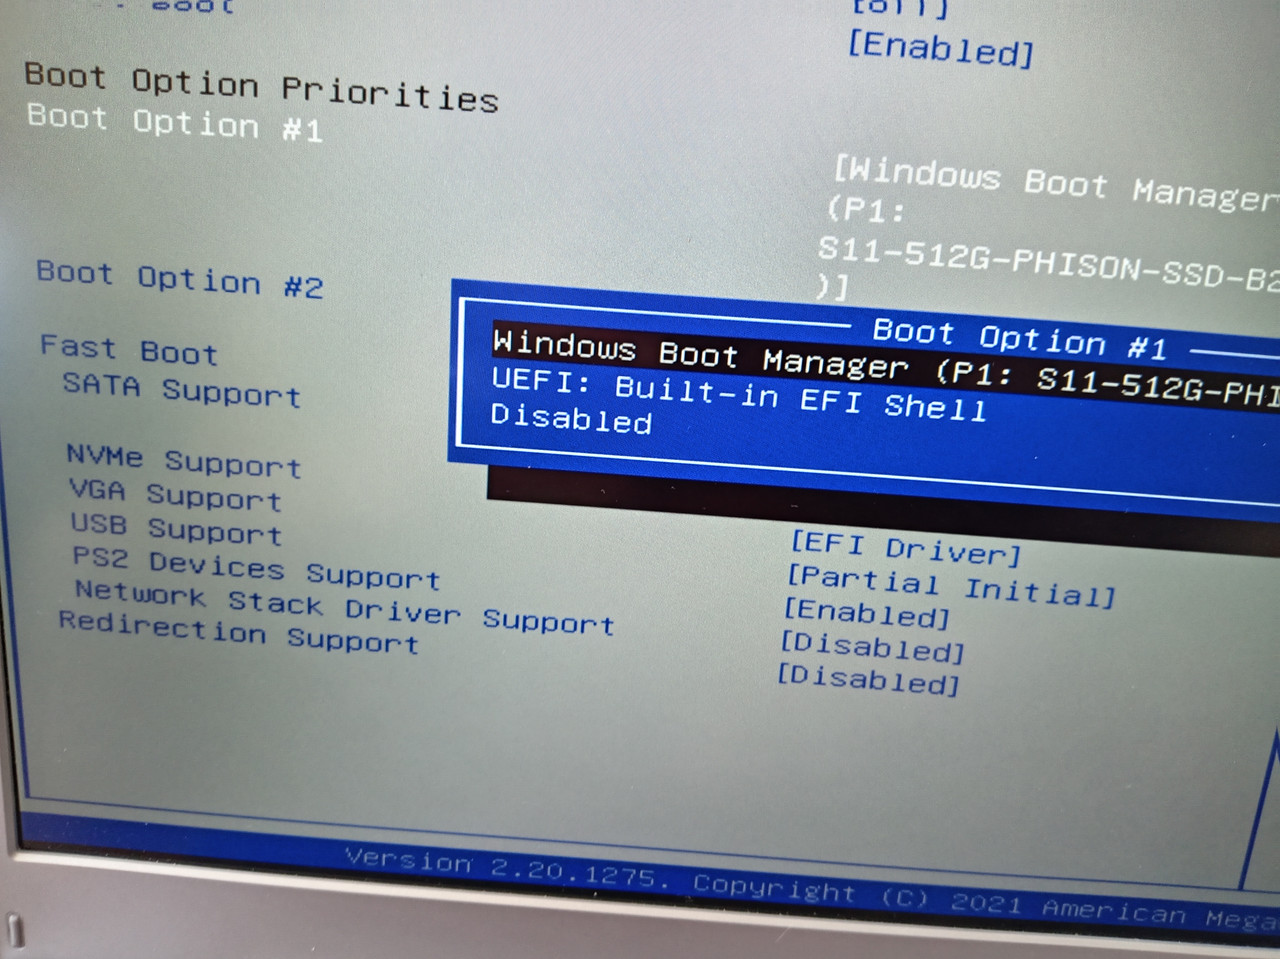This screenshot has width=1280, height=959.
Task: Choose UEFI: Built-in EFI Shell option
Action: coord(738,395)
